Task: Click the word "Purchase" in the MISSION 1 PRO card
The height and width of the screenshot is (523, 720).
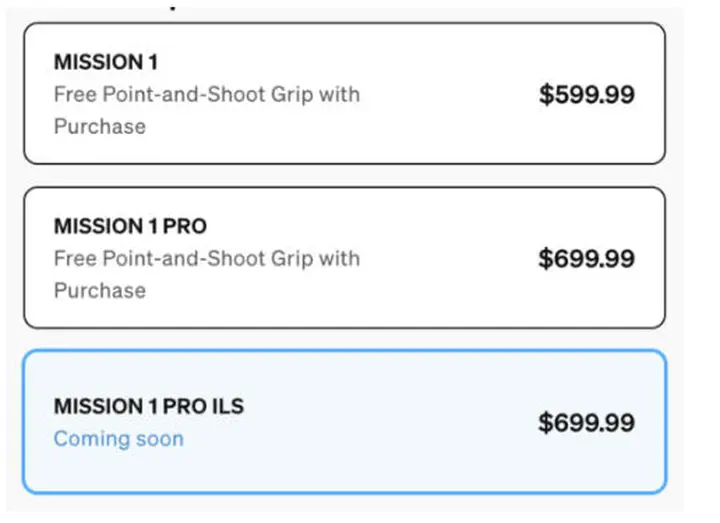Action: coord(99,291)
